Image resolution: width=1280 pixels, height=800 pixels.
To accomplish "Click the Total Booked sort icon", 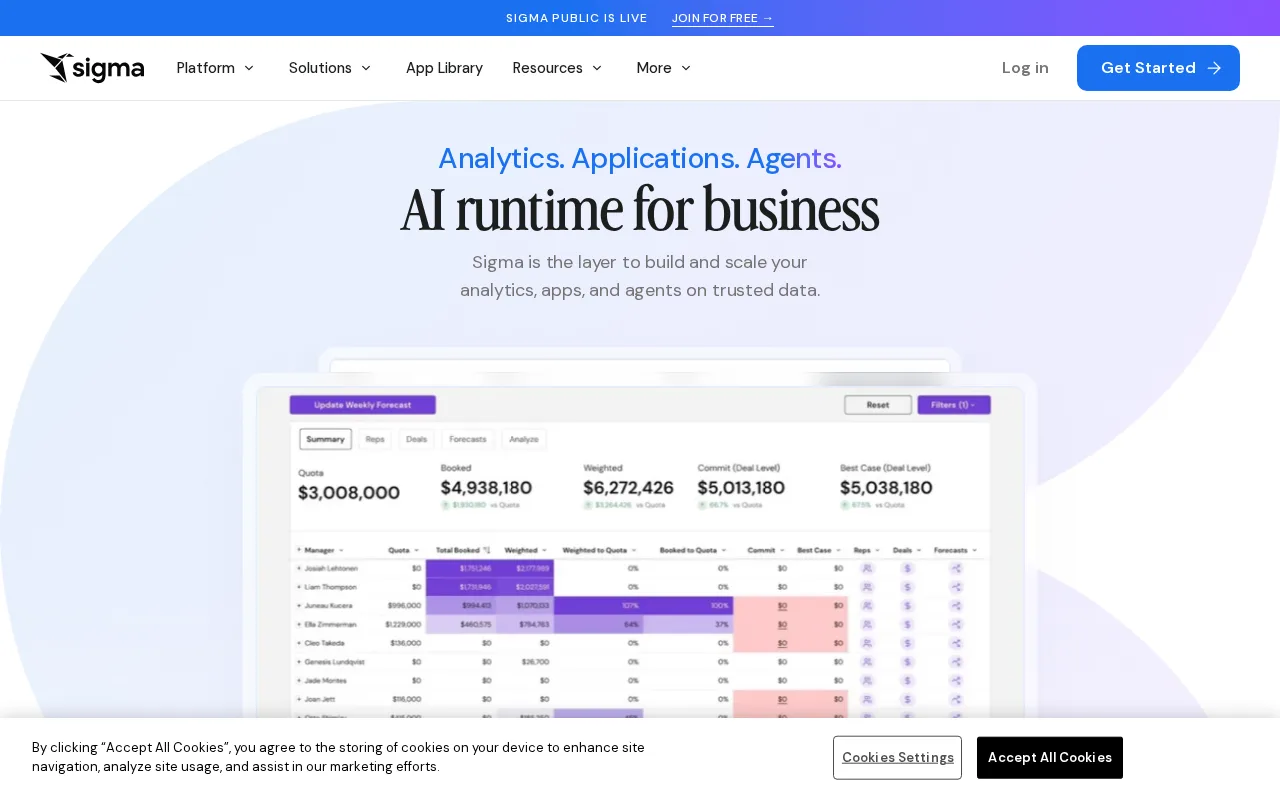I will [x=487, y=550].
